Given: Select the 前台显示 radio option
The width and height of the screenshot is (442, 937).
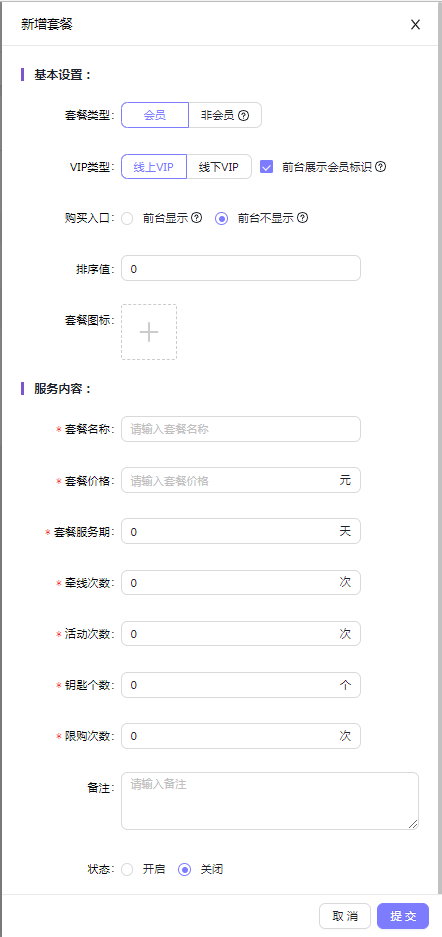Looking at the screenshot, I should pyautogui.click(x=127, y=219).
